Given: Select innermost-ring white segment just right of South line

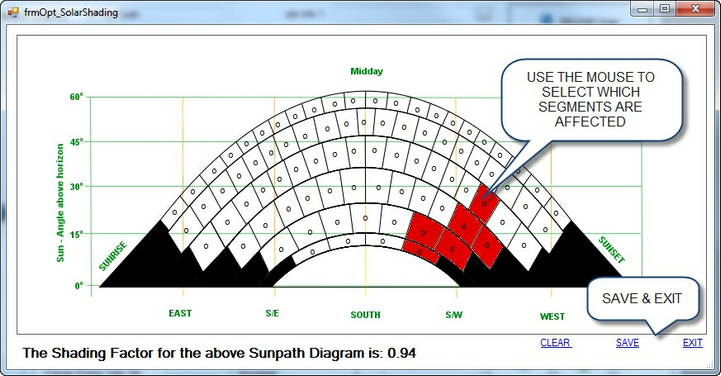Looking at the screenshot, I should click(384, 242).
